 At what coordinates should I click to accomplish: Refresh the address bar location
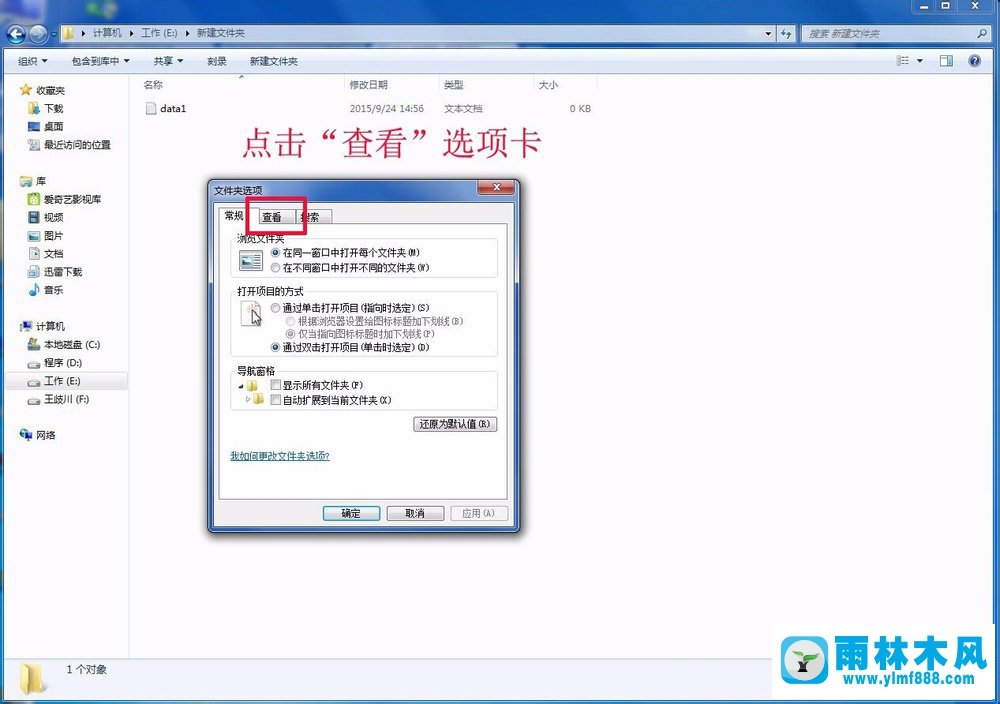[x=786, y=33]
